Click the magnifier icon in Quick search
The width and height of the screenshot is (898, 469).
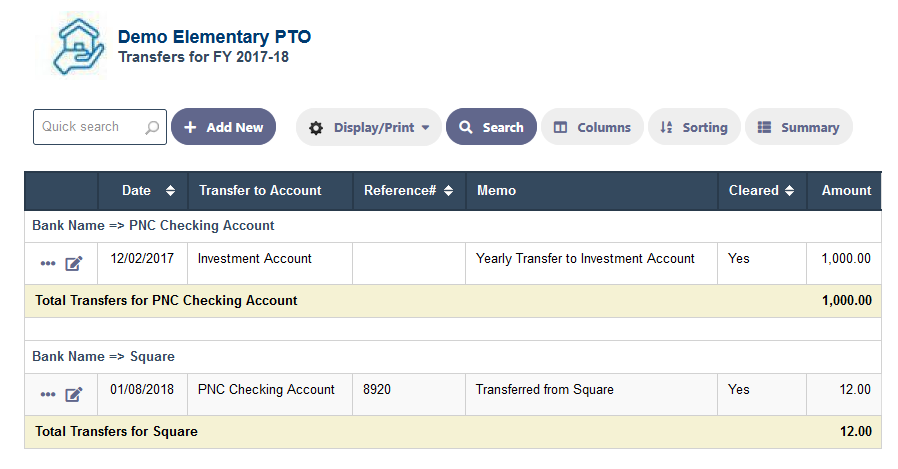click(152, 127)
